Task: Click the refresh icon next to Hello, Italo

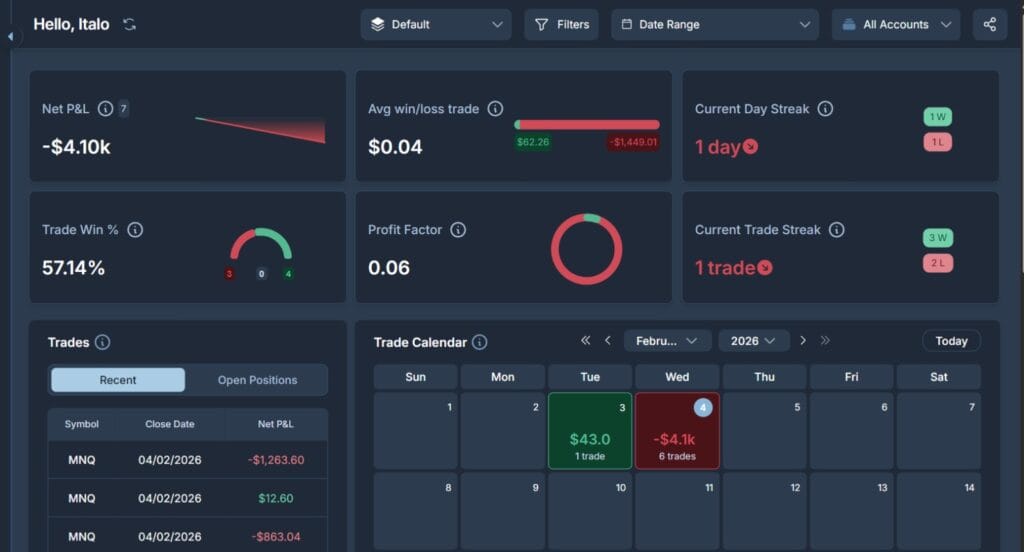Action: click(129, 24)
